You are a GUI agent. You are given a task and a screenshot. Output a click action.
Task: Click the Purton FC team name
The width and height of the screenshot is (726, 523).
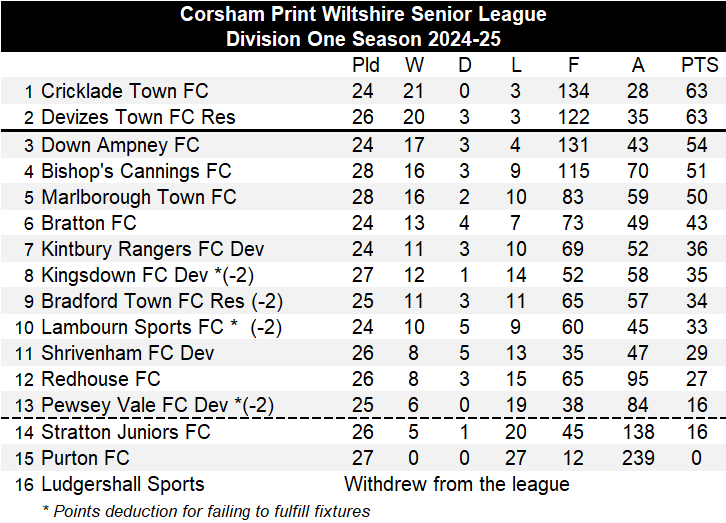coord(85,458)
